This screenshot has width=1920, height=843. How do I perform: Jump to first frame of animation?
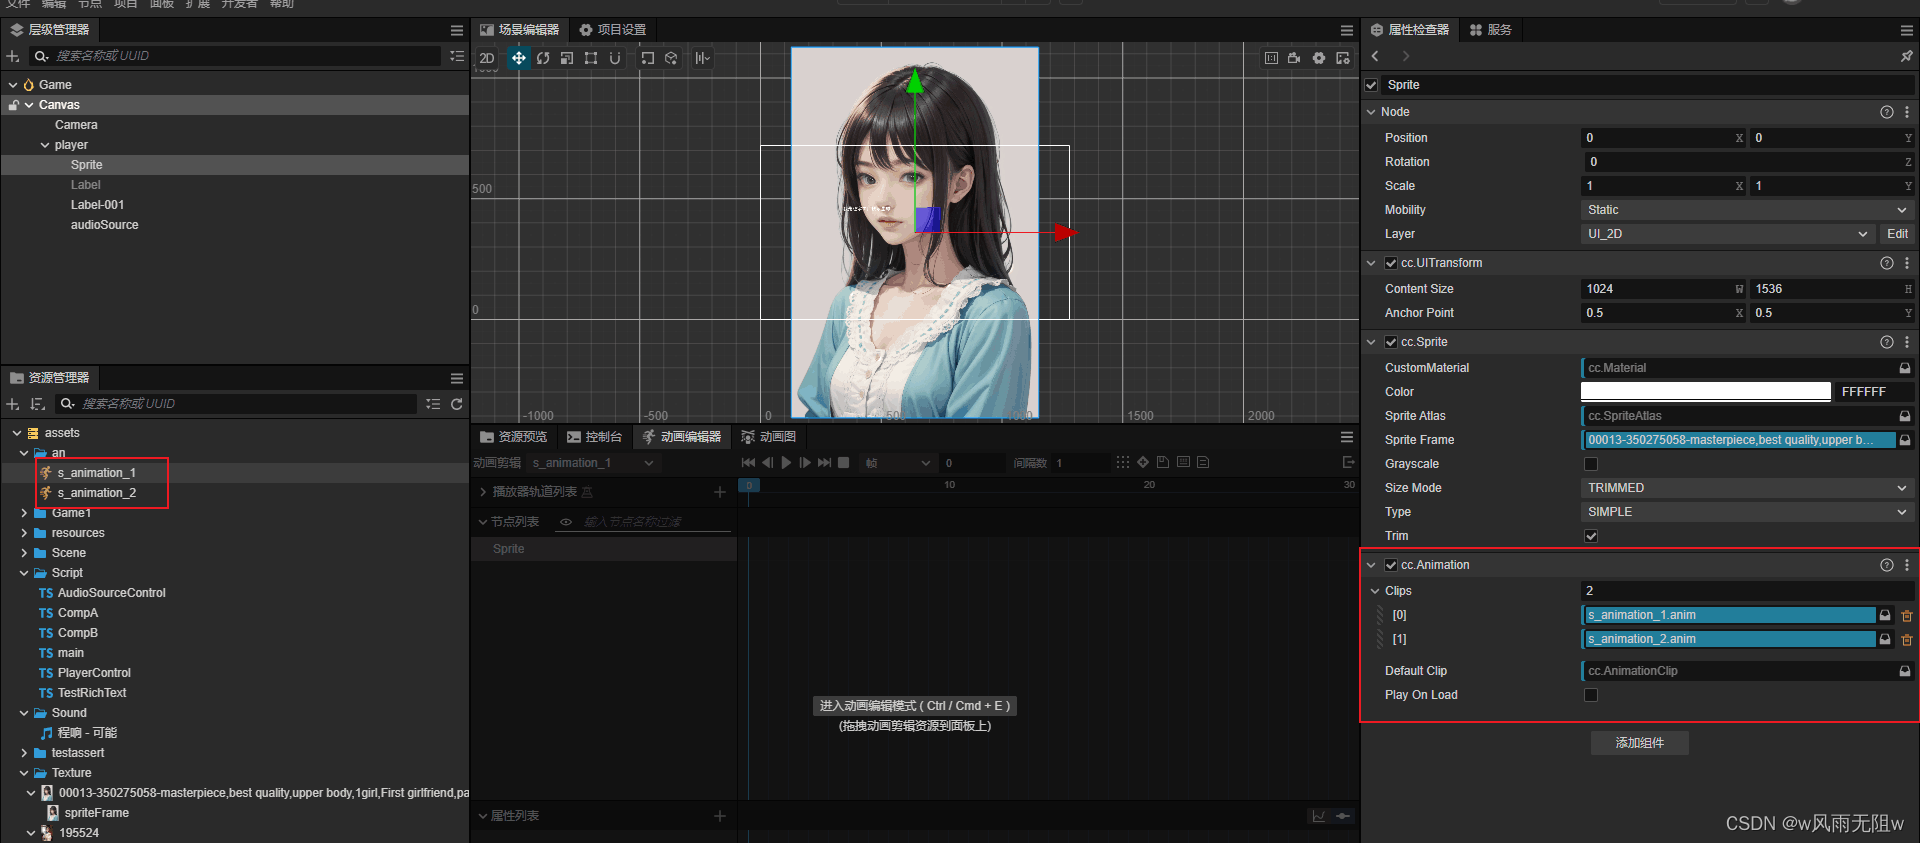coord(748,463)
